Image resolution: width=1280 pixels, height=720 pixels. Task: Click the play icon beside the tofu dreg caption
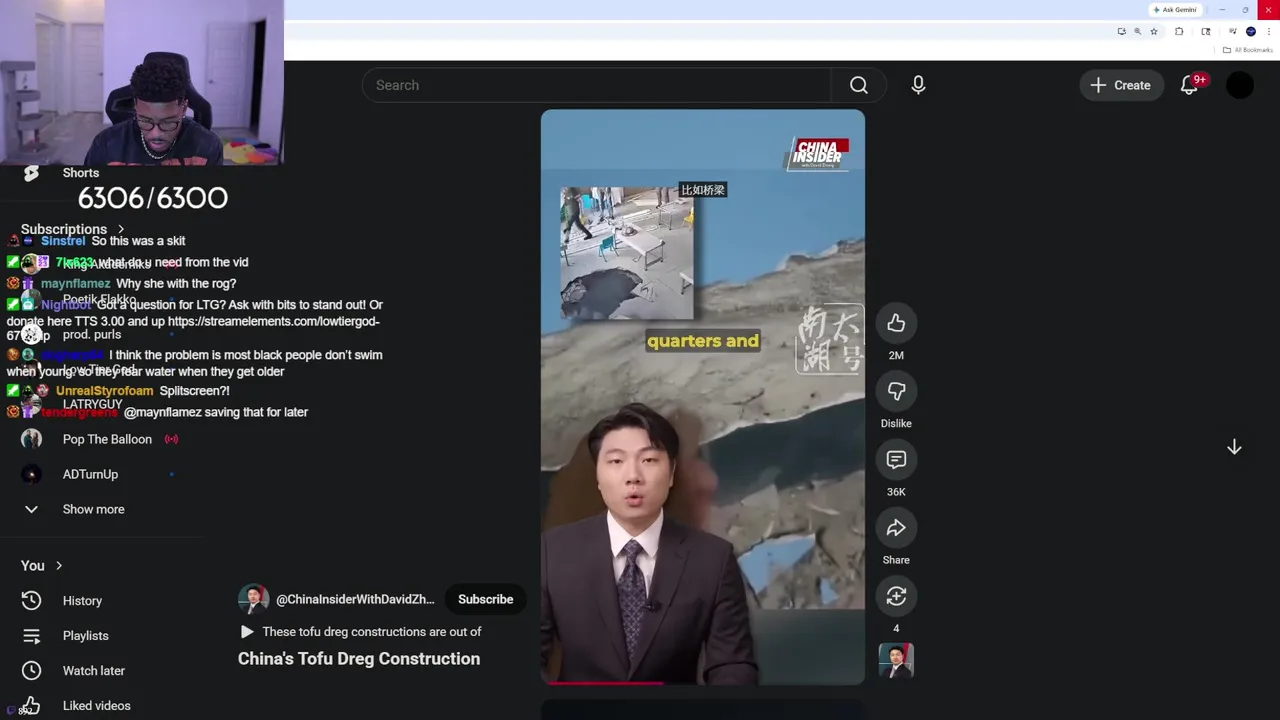tap(246, 632)
